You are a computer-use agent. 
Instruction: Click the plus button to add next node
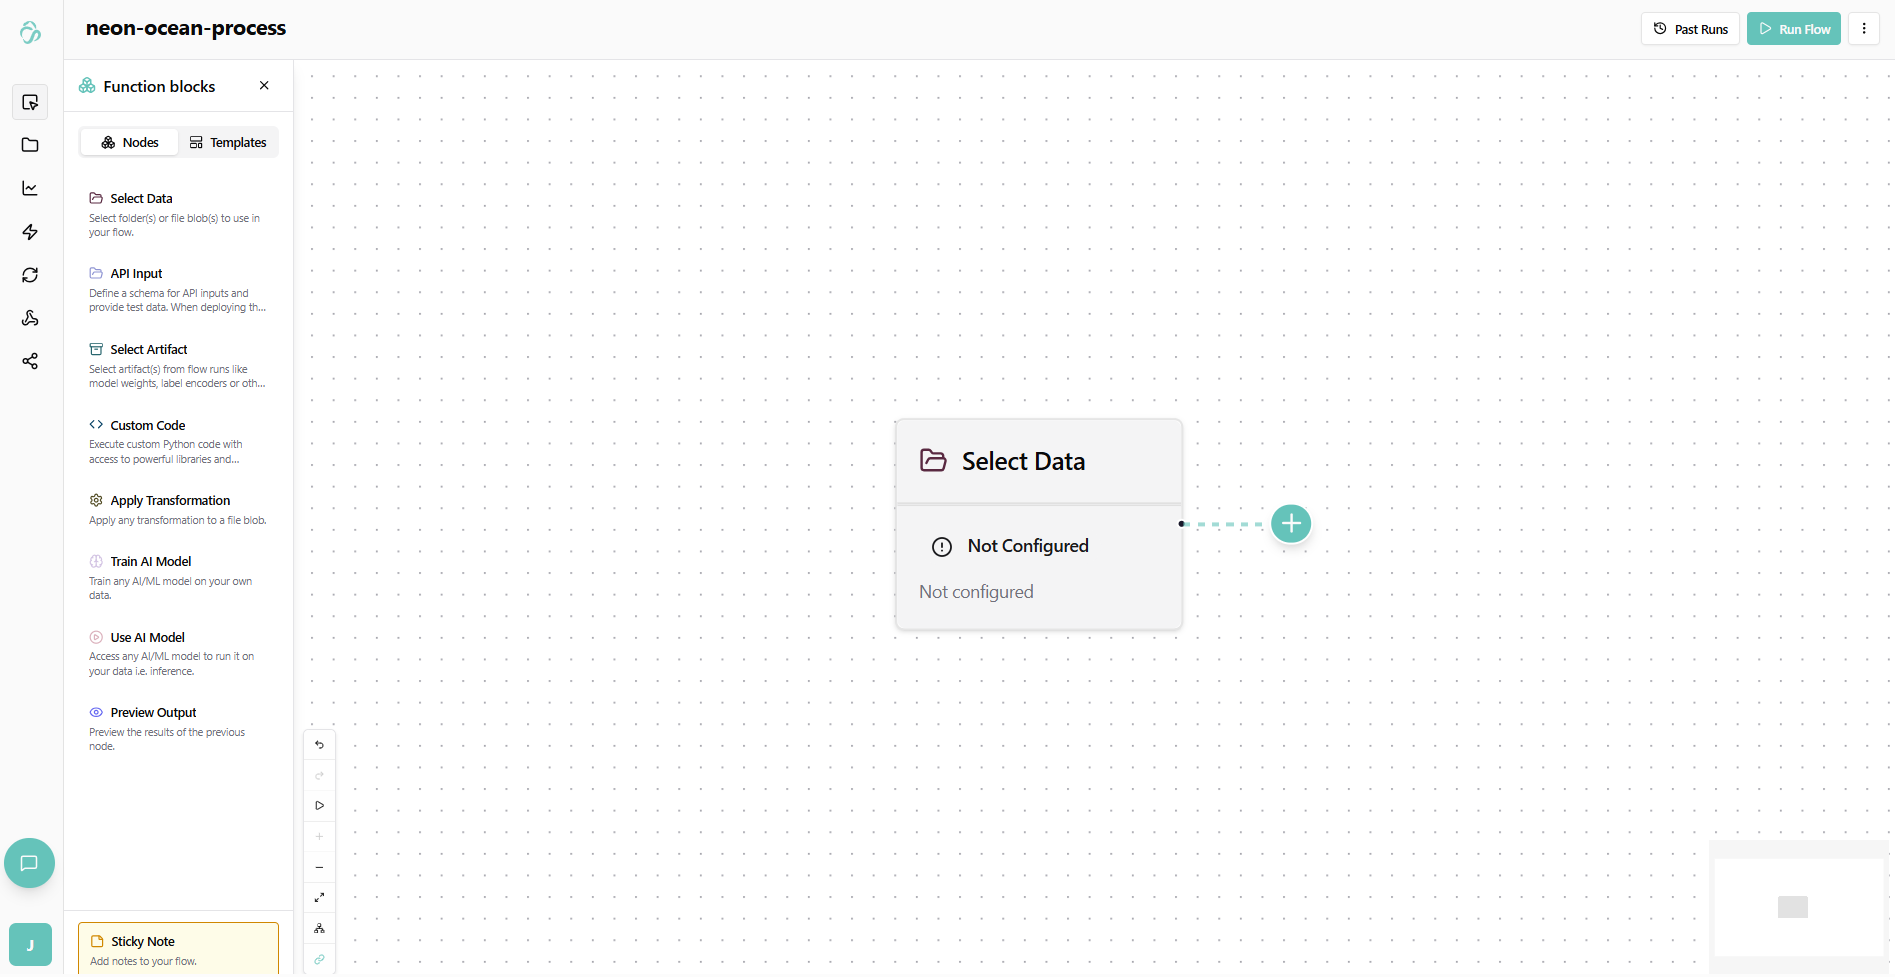click(1291, 524)
